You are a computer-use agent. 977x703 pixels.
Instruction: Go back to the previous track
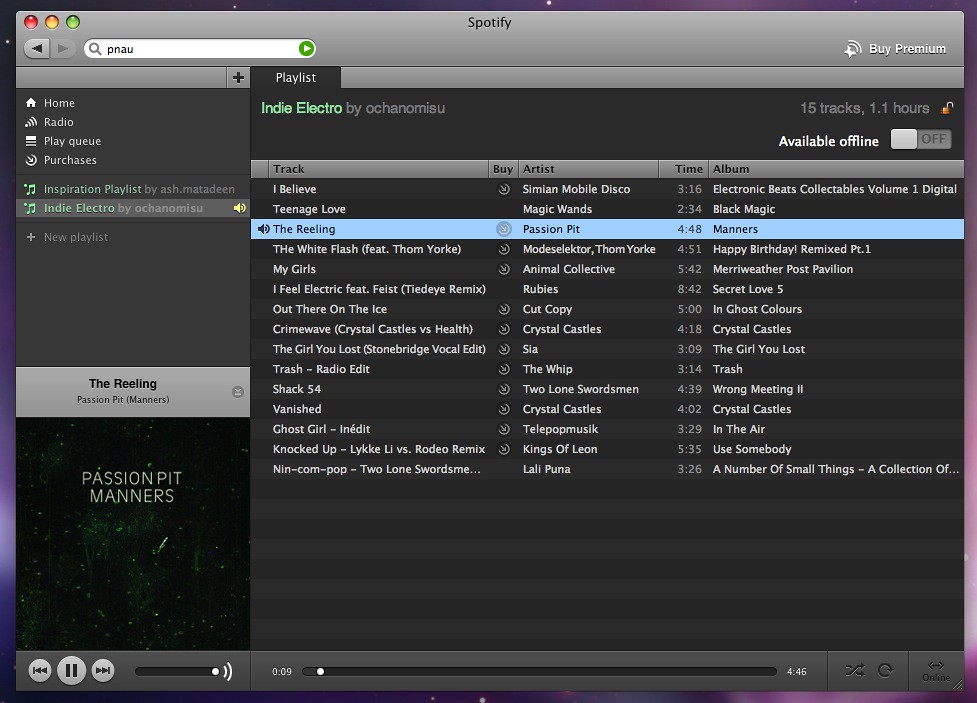[x=39, y=671]
